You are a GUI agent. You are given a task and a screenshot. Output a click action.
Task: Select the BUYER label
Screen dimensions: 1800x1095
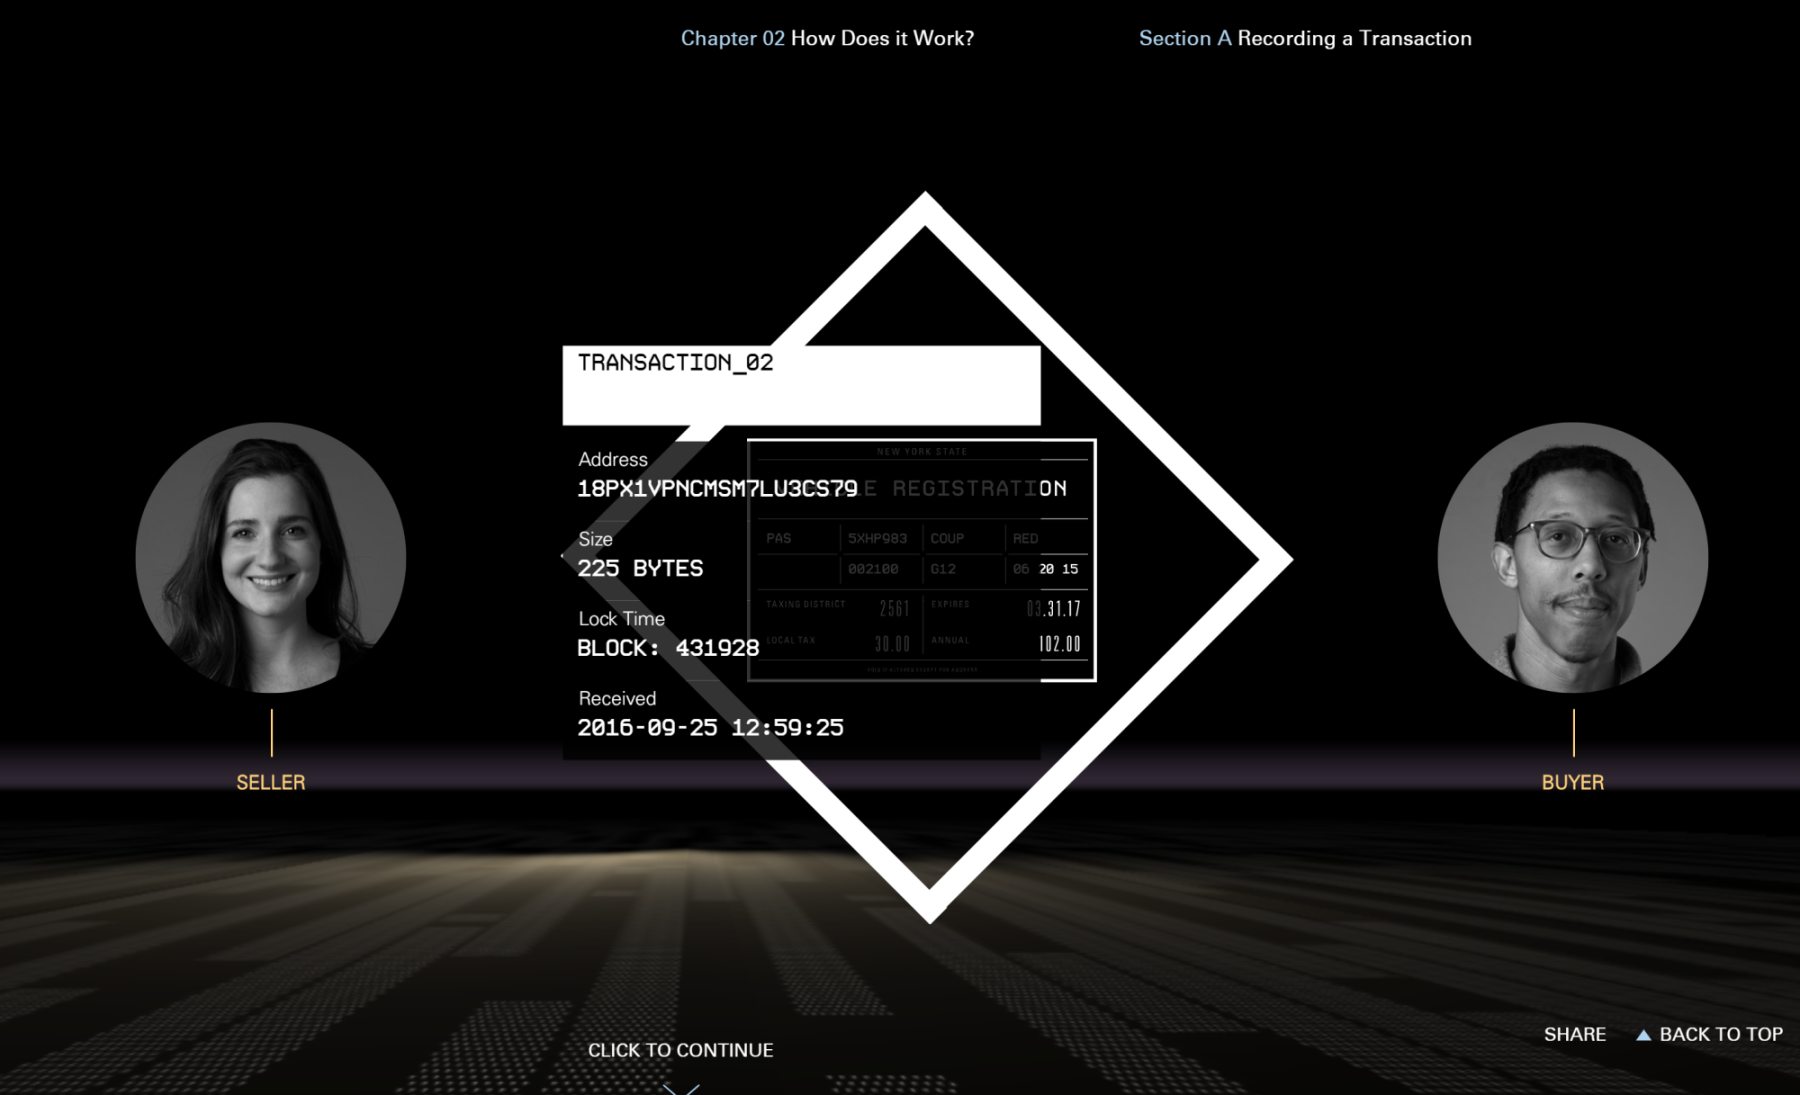pyautogui.click(x=1572, y=782)
